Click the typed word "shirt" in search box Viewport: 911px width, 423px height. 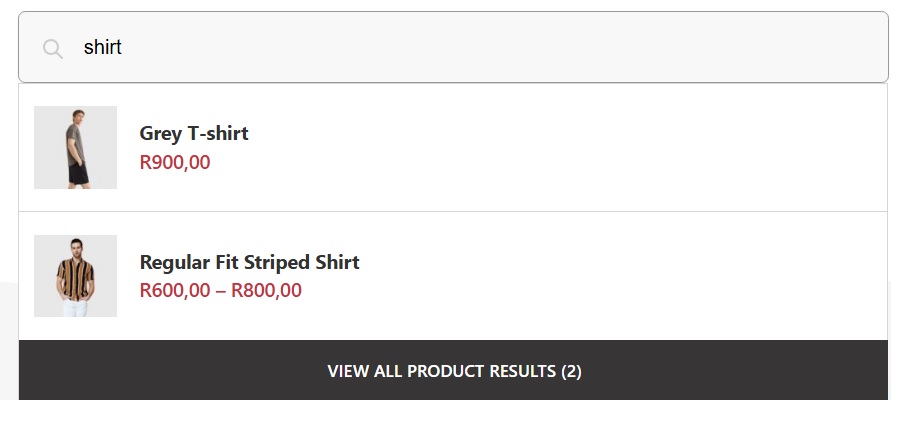pyautogui.click(x=102, y=48)
